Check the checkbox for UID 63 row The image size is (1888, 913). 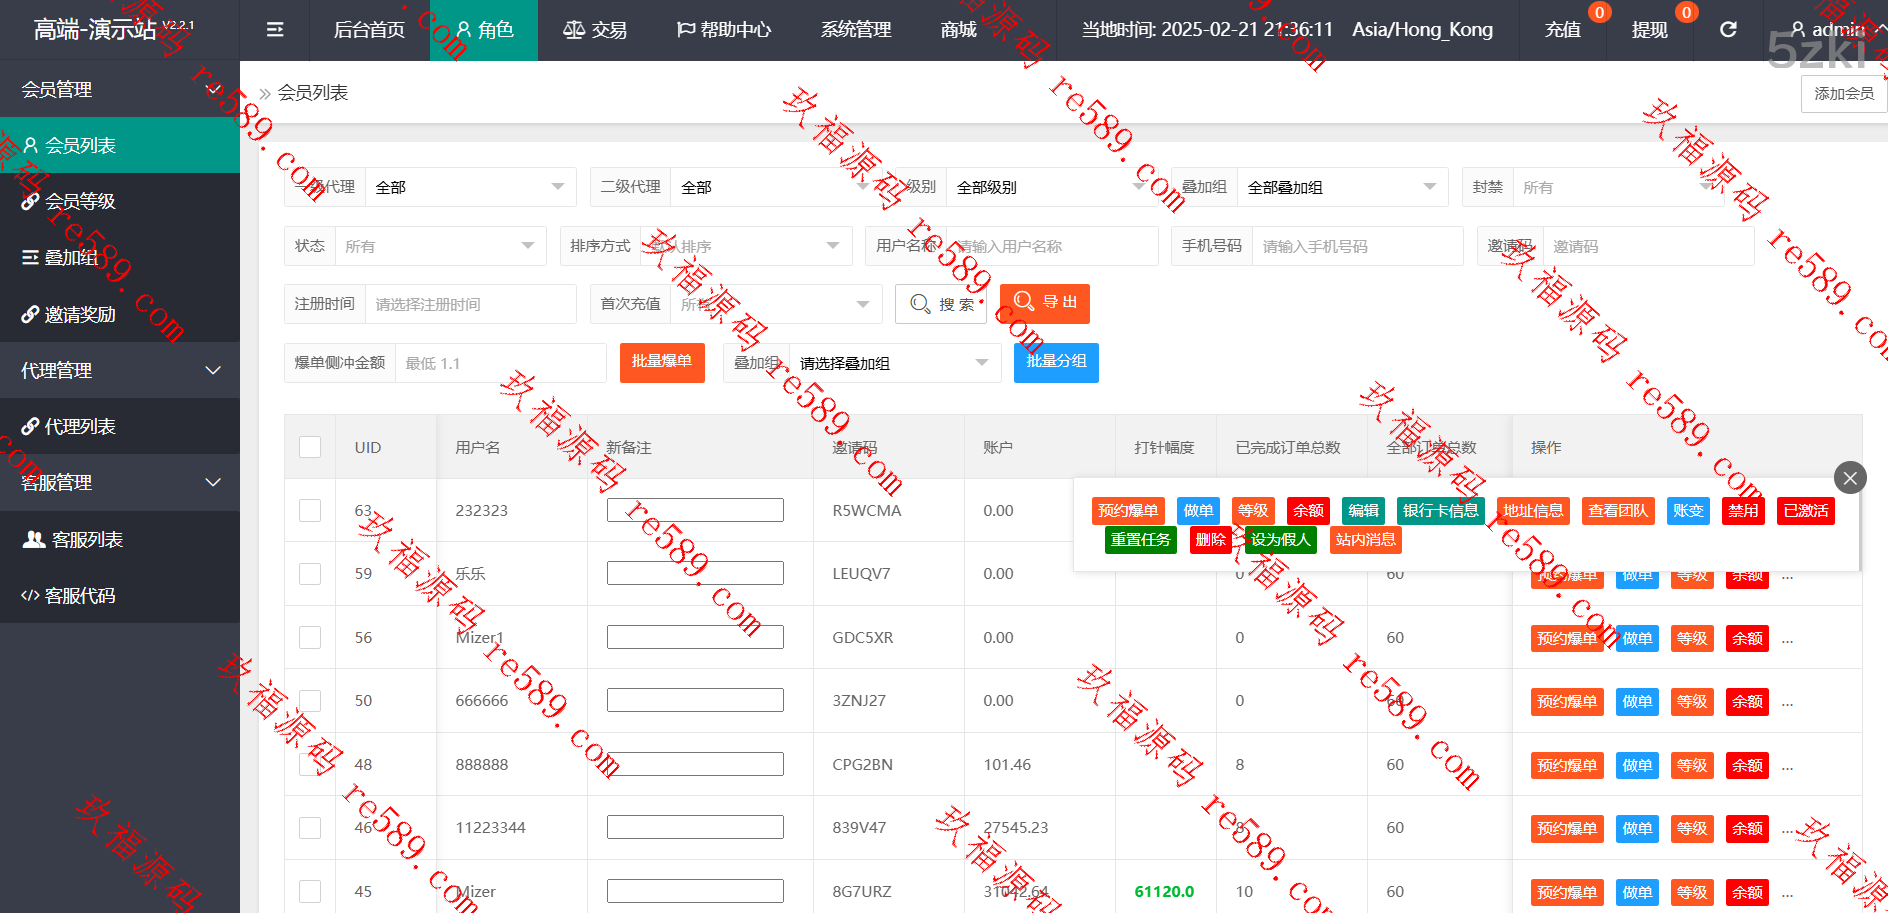[310, 511]
